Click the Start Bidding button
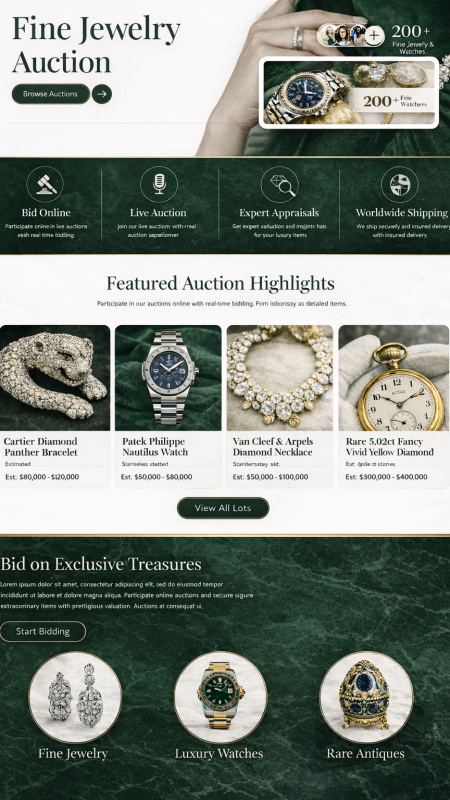 (43, 632)
